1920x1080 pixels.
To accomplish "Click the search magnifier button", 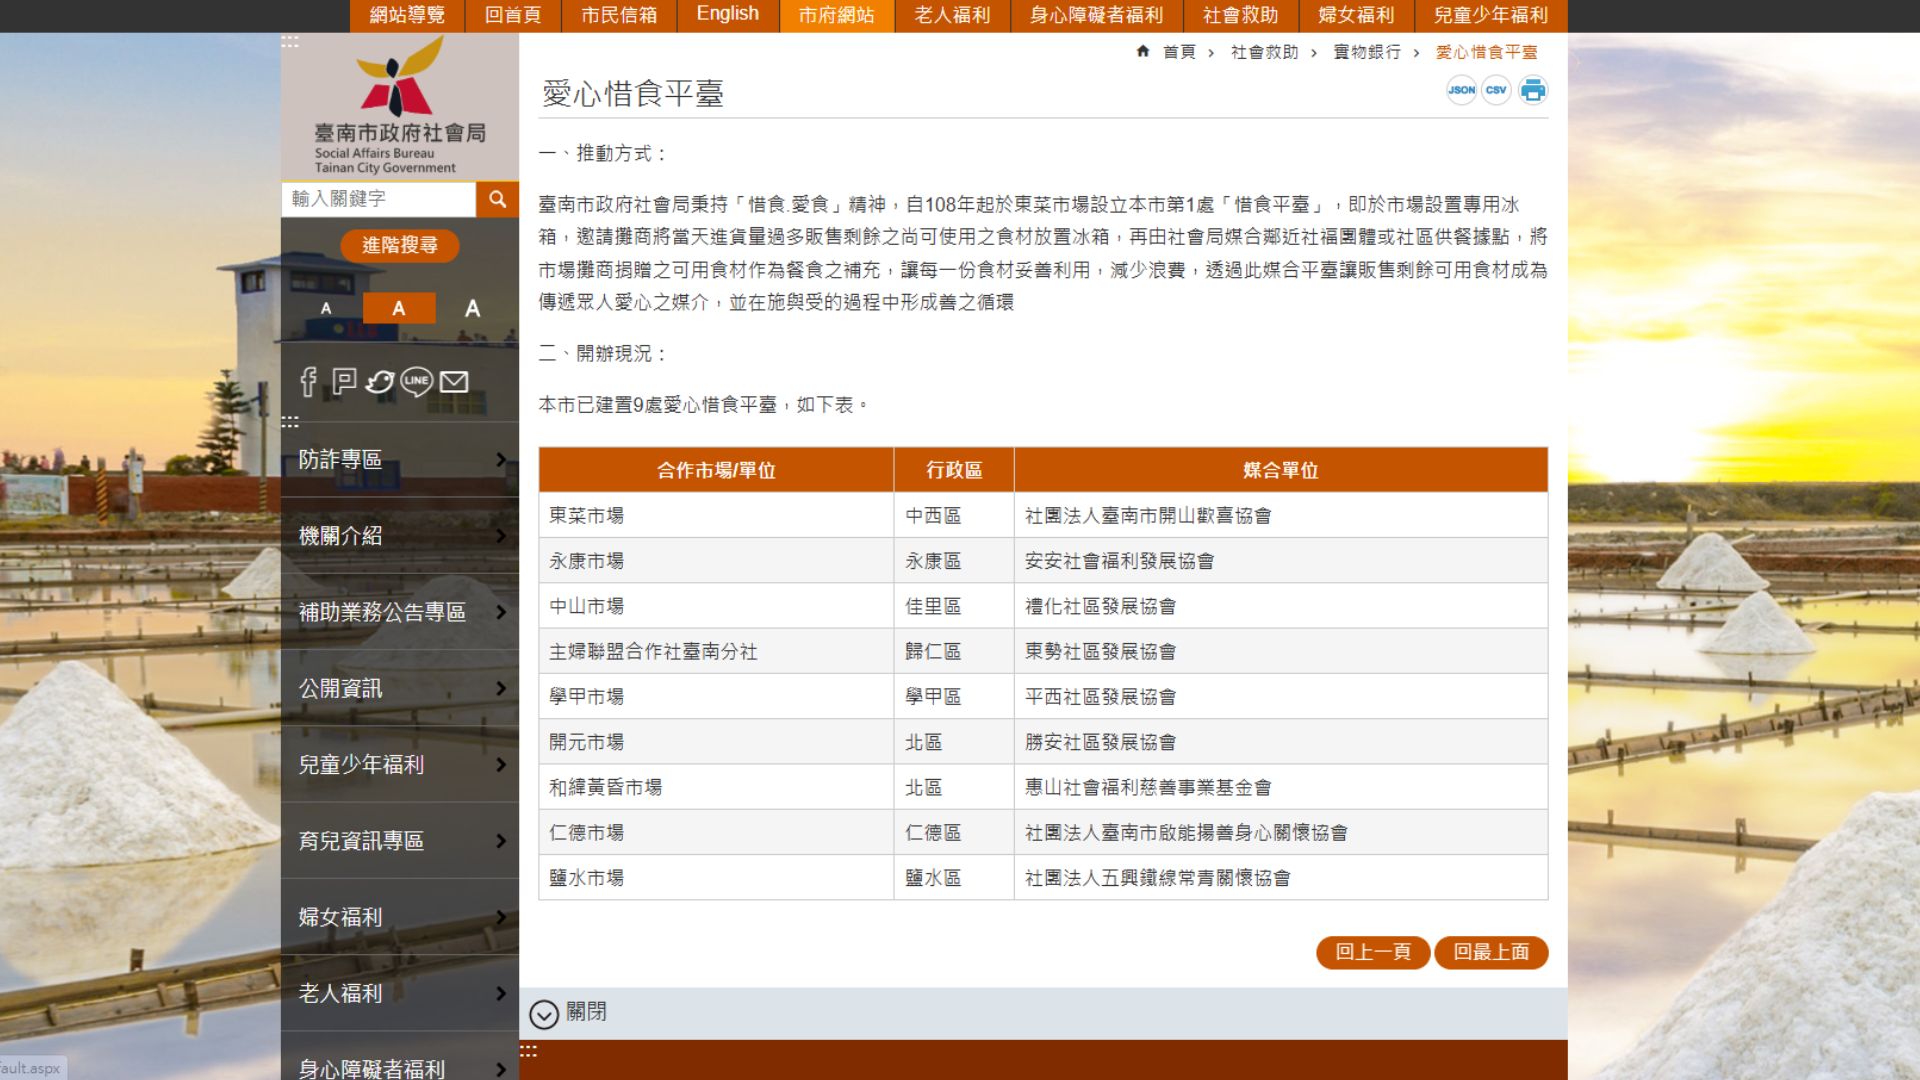I will pyautogui.click(x=497, y=199).
